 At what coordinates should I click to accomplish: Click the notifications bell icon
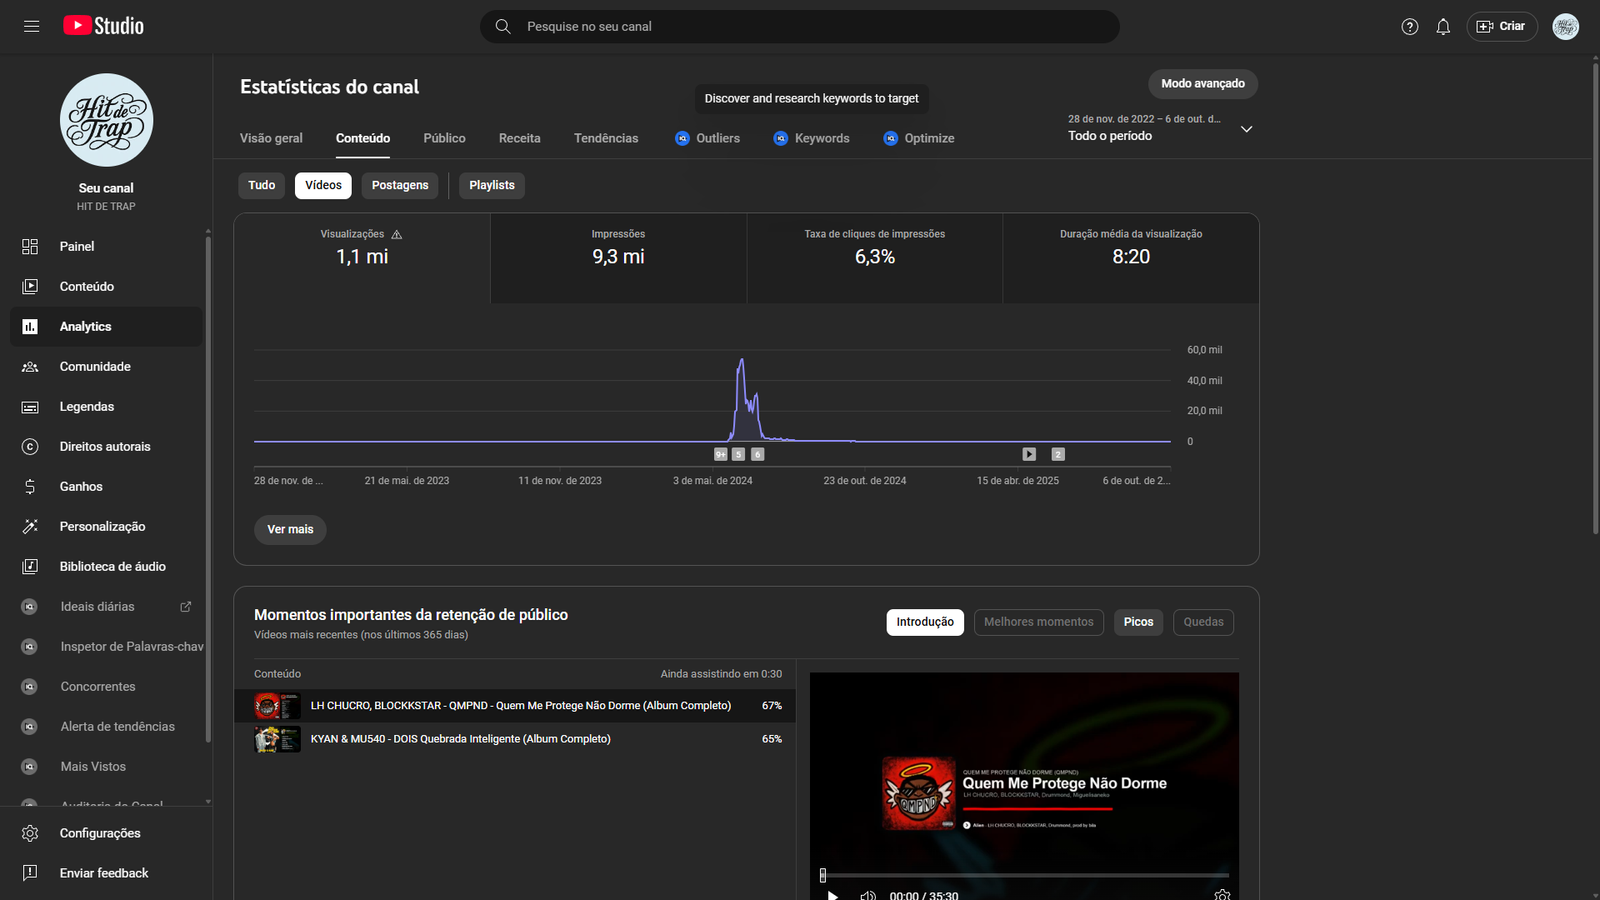click(1443, 27)
